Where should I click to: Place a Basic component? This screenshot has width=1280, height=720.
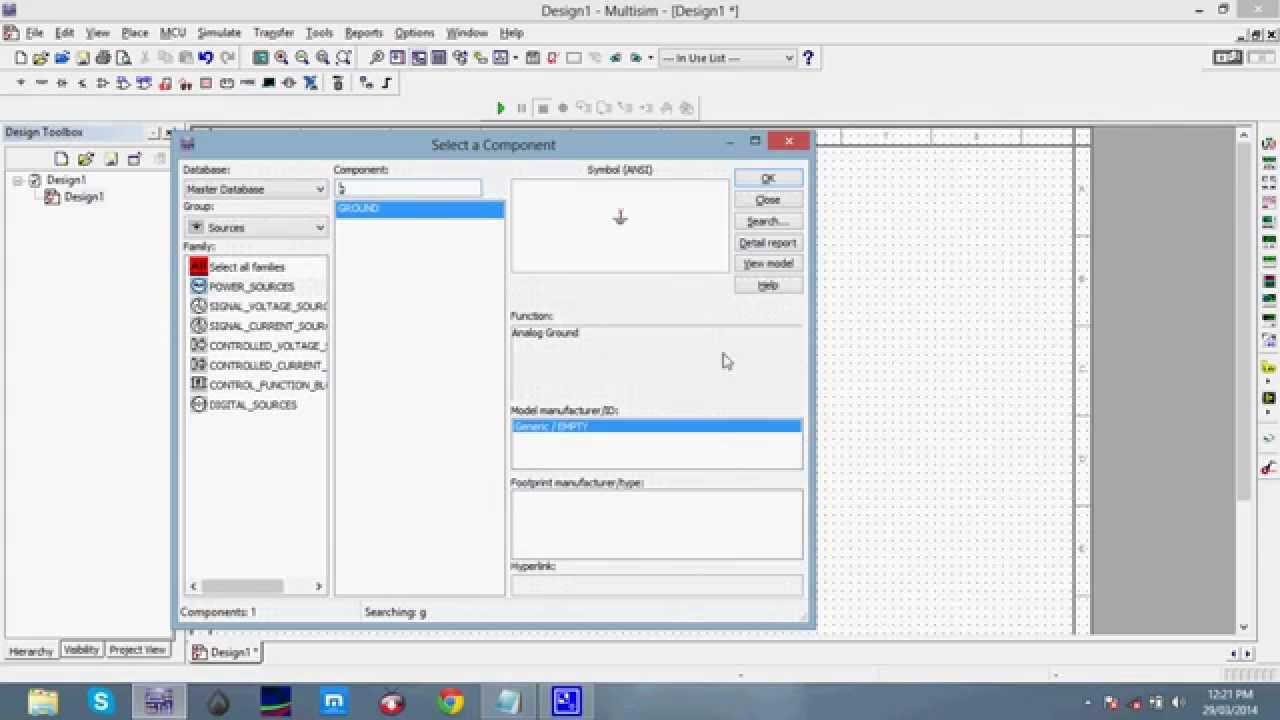(x=41, y=83)
